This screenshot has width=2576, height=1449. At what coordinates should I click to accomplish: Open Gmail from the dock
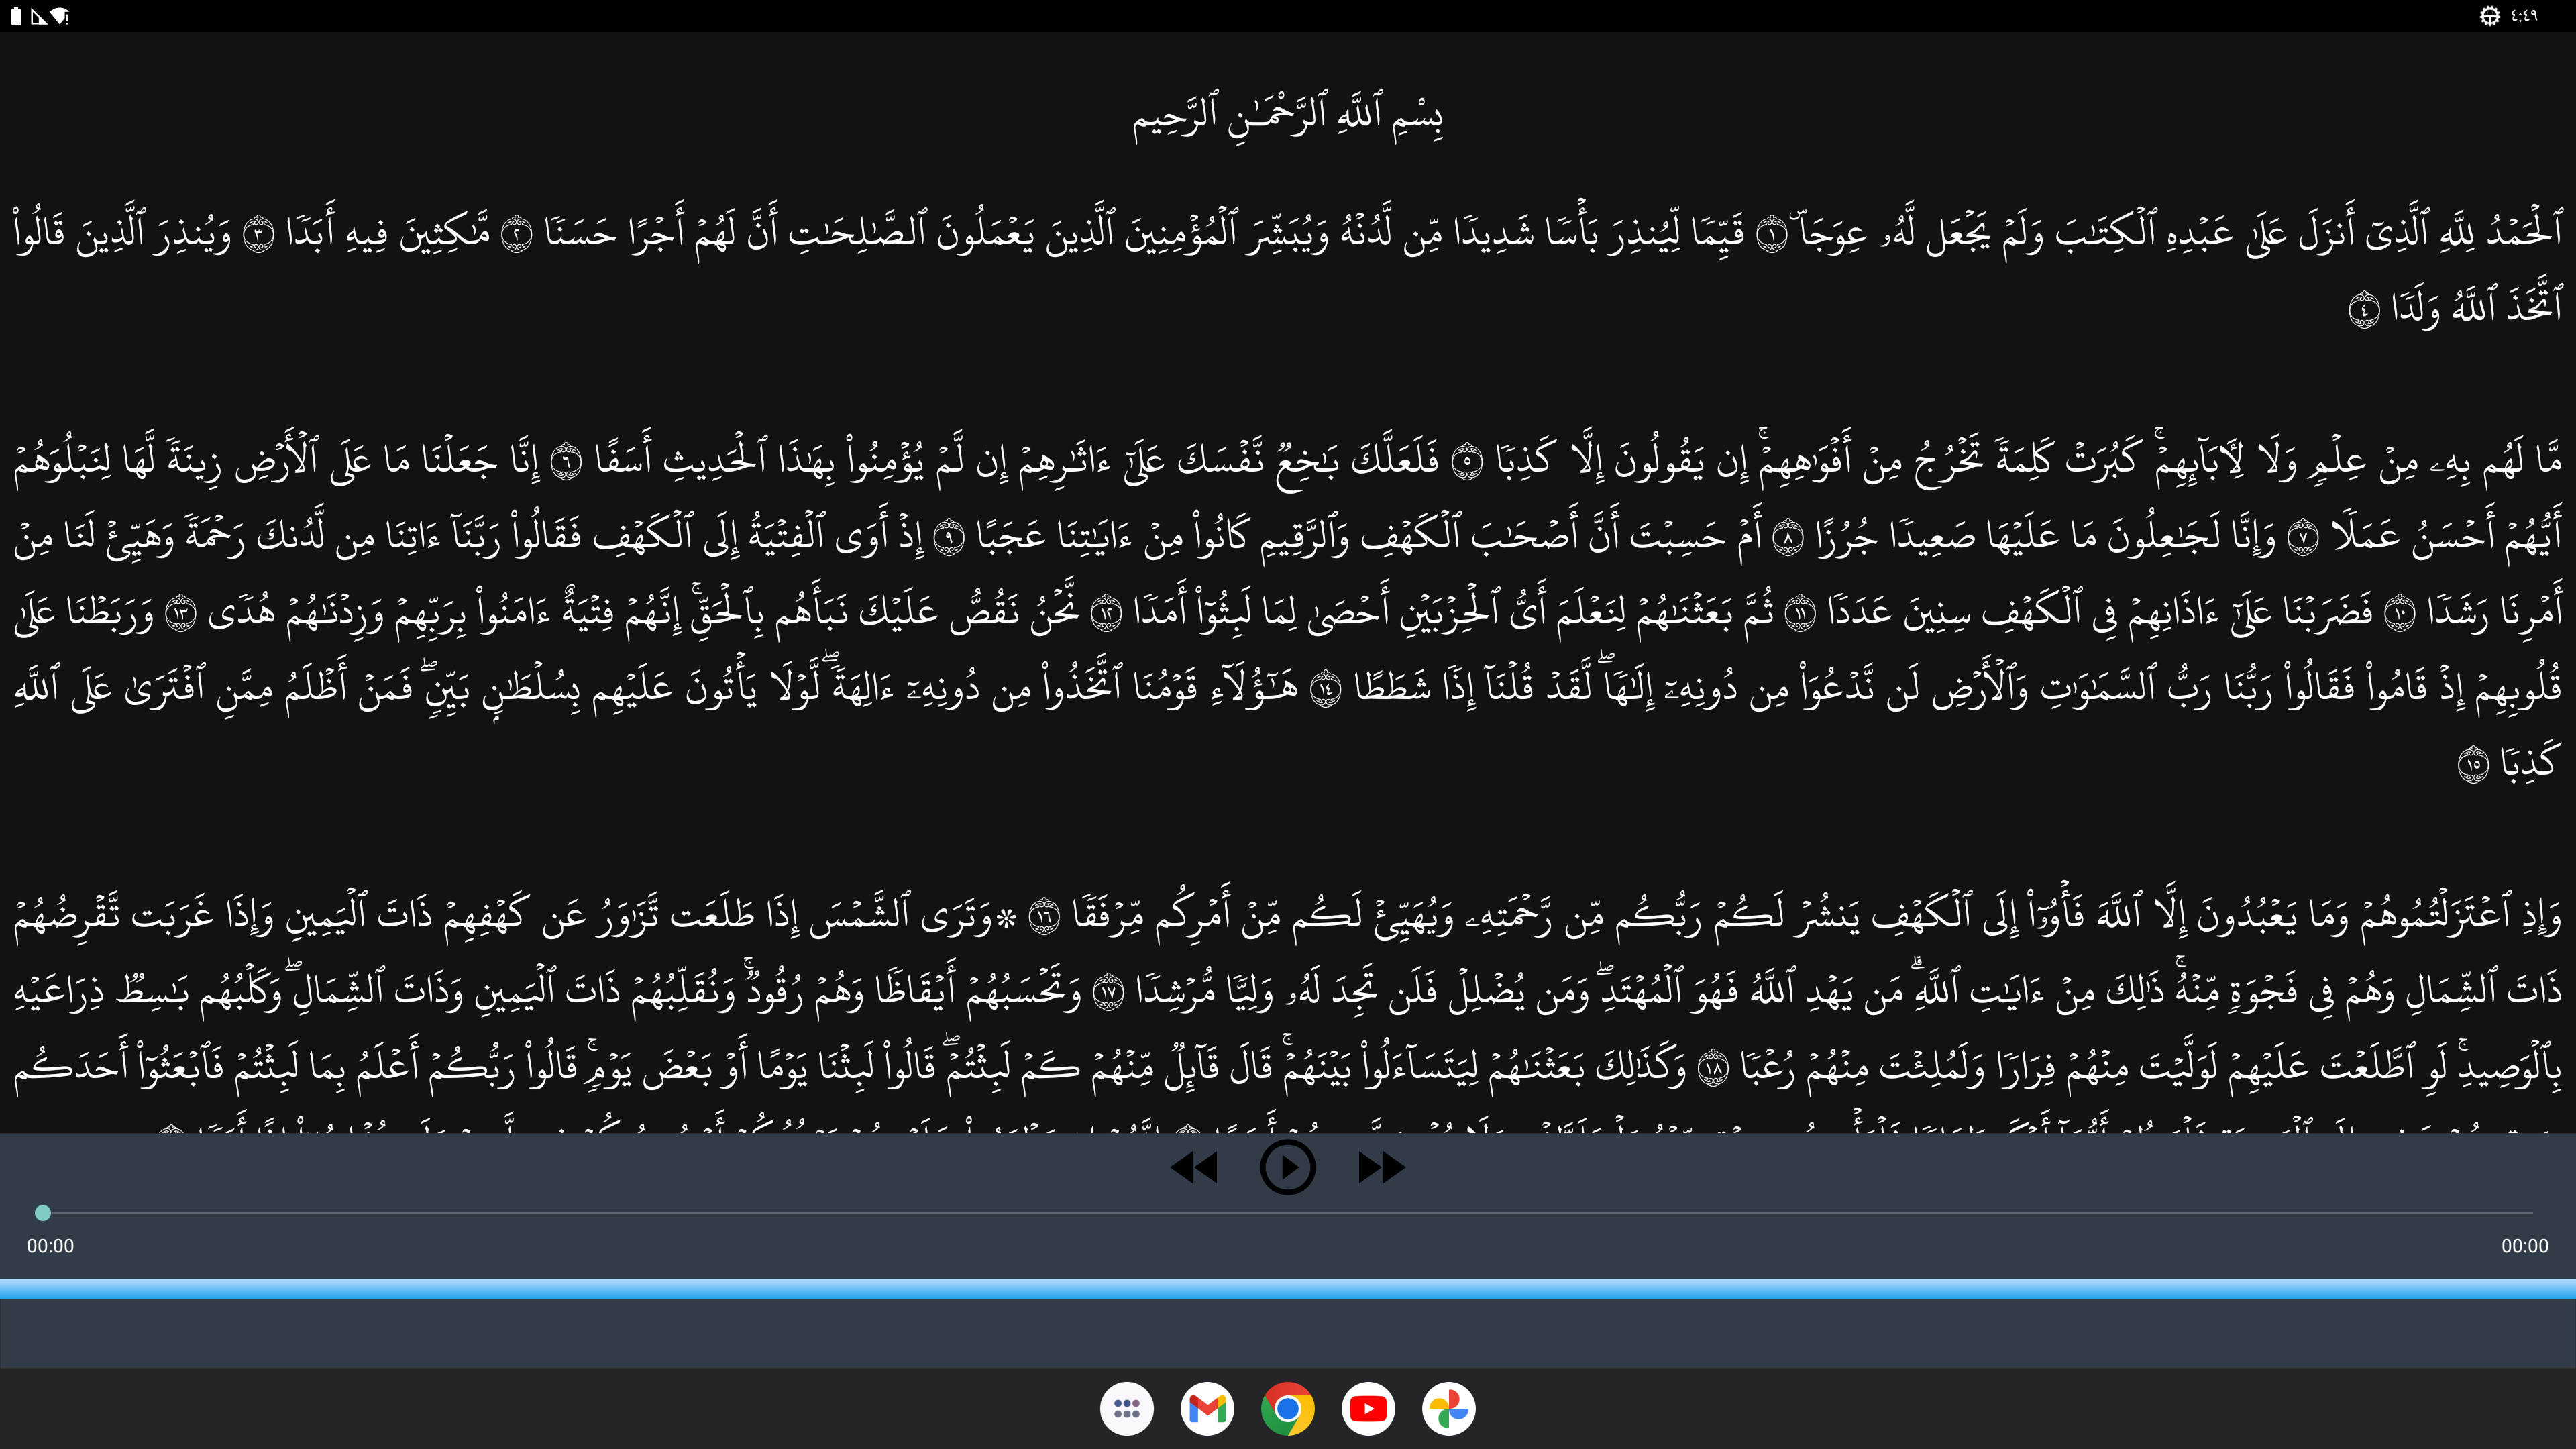click(1207, 1409)
